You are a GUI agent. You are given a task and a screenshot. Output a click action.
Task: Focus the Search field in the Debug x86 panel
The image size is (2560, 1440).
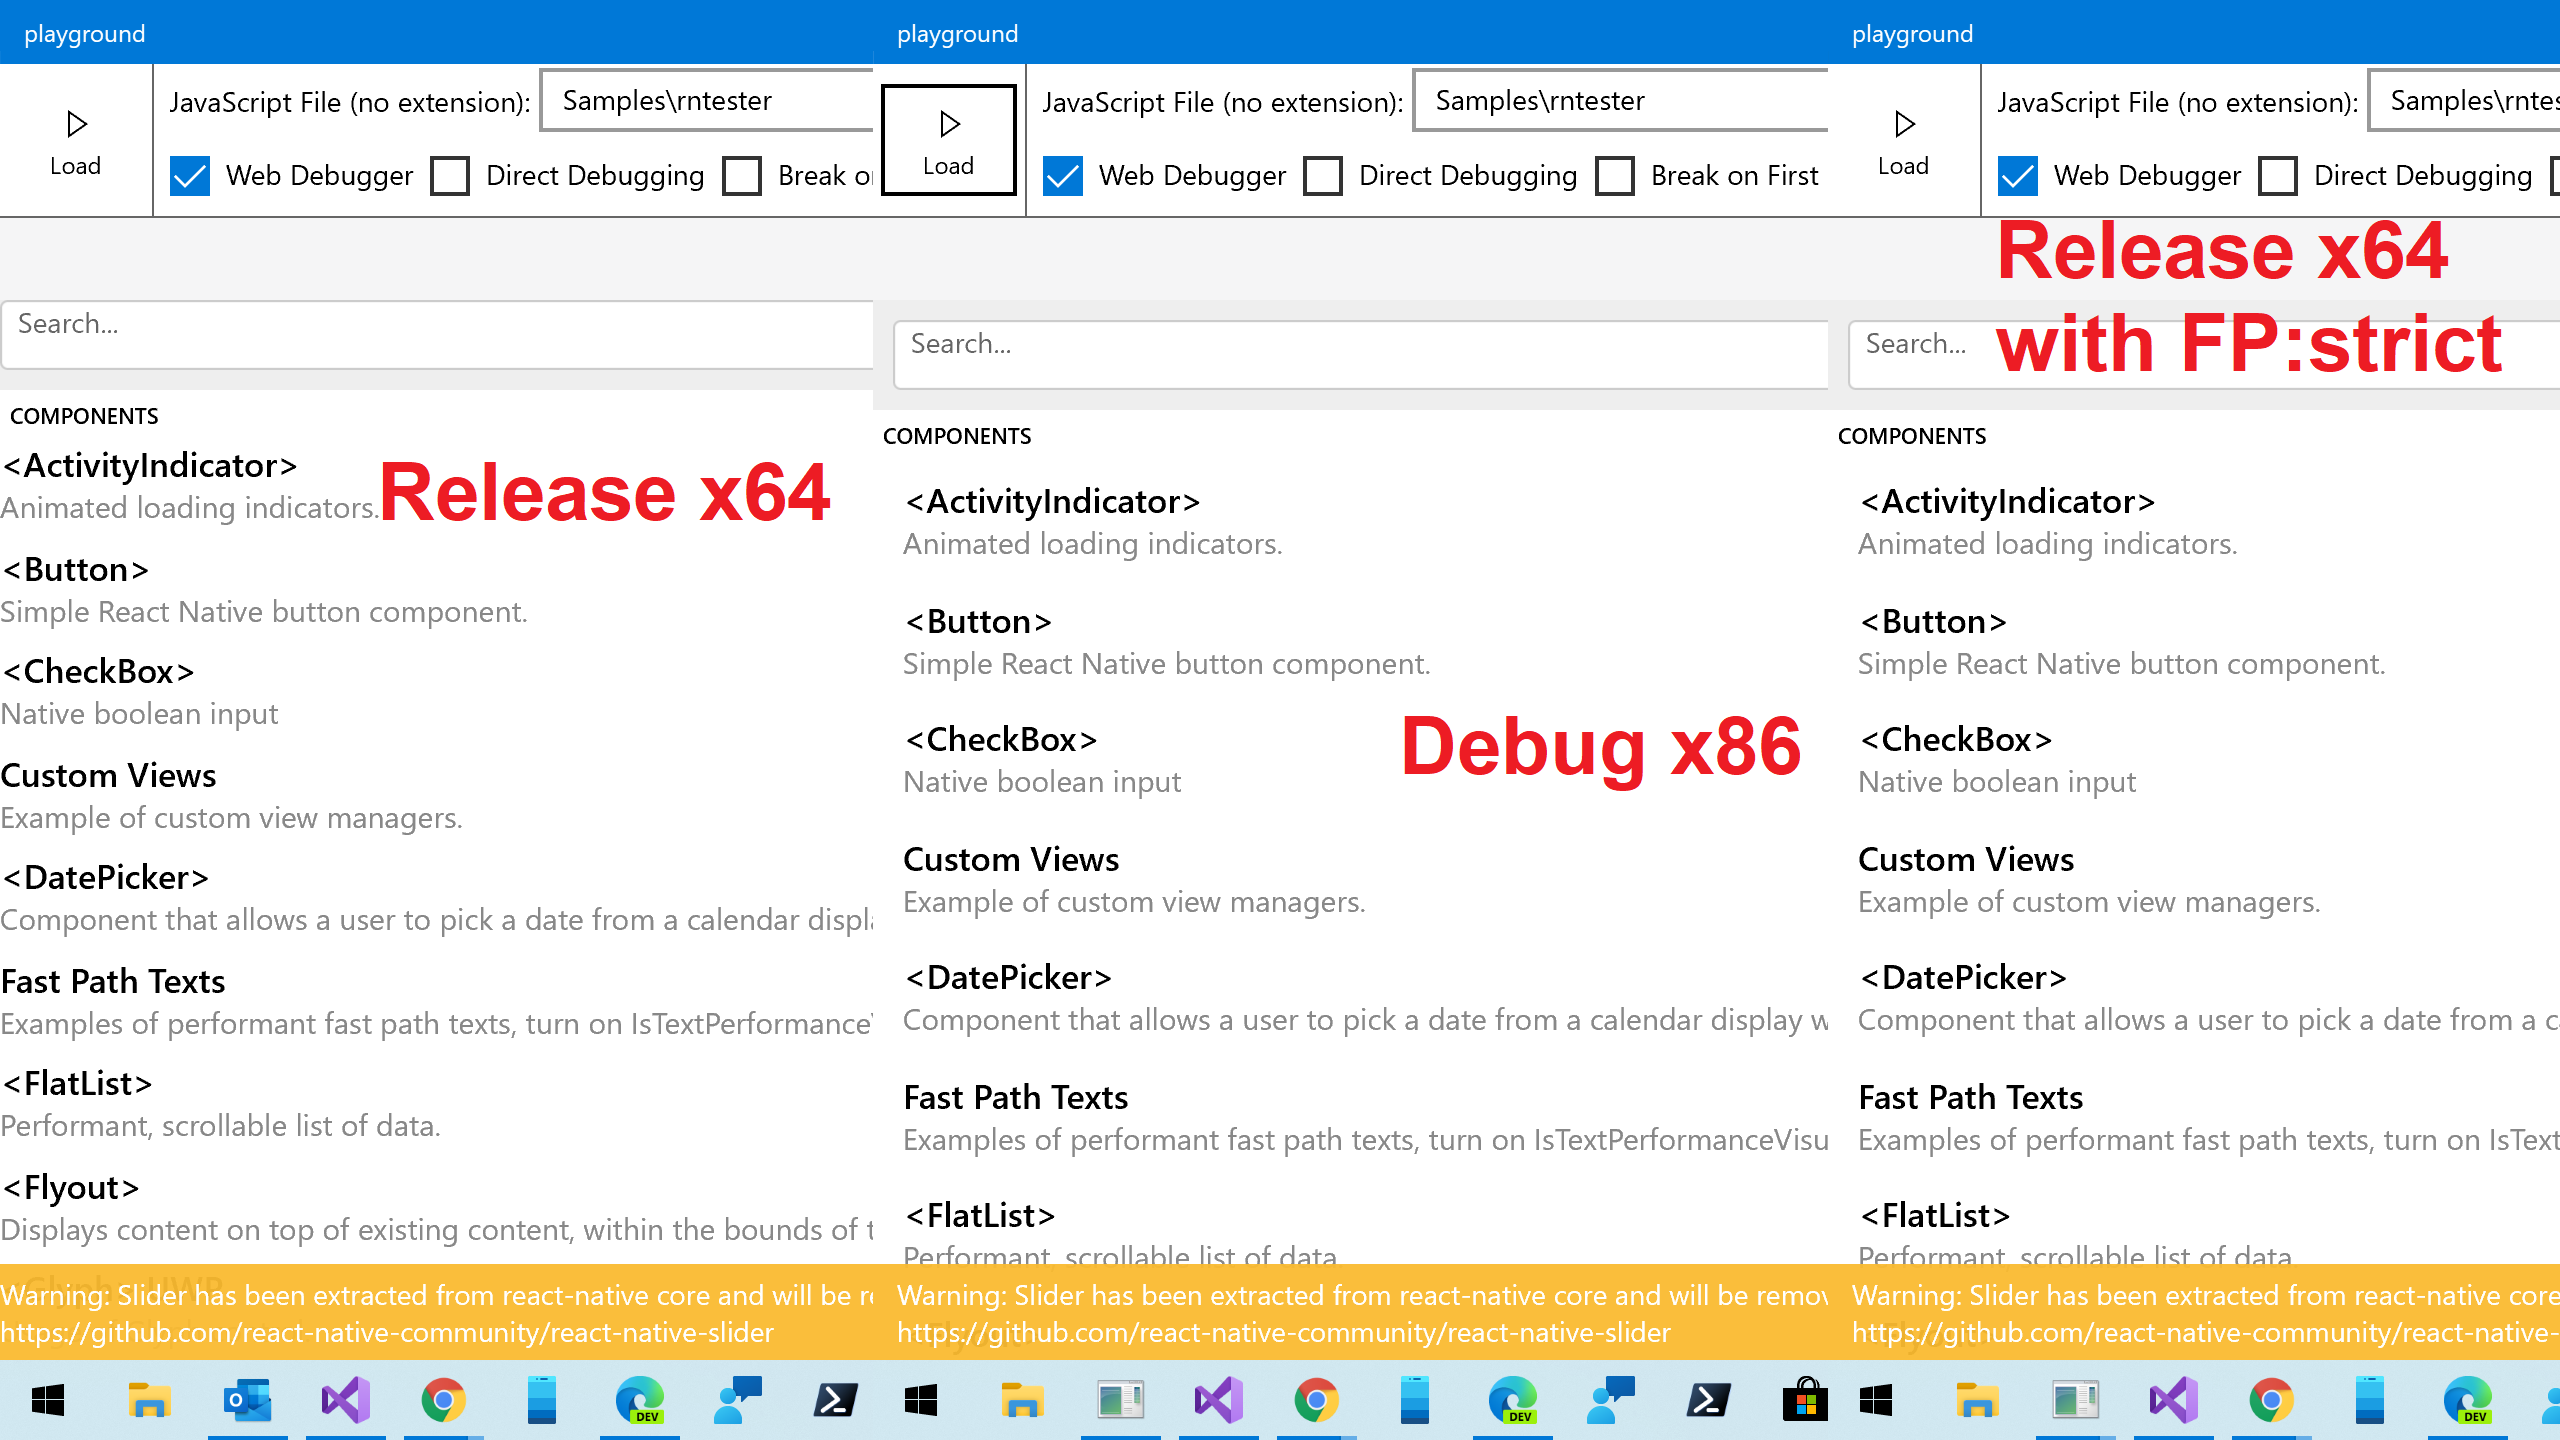click(x=1360, y=354)
